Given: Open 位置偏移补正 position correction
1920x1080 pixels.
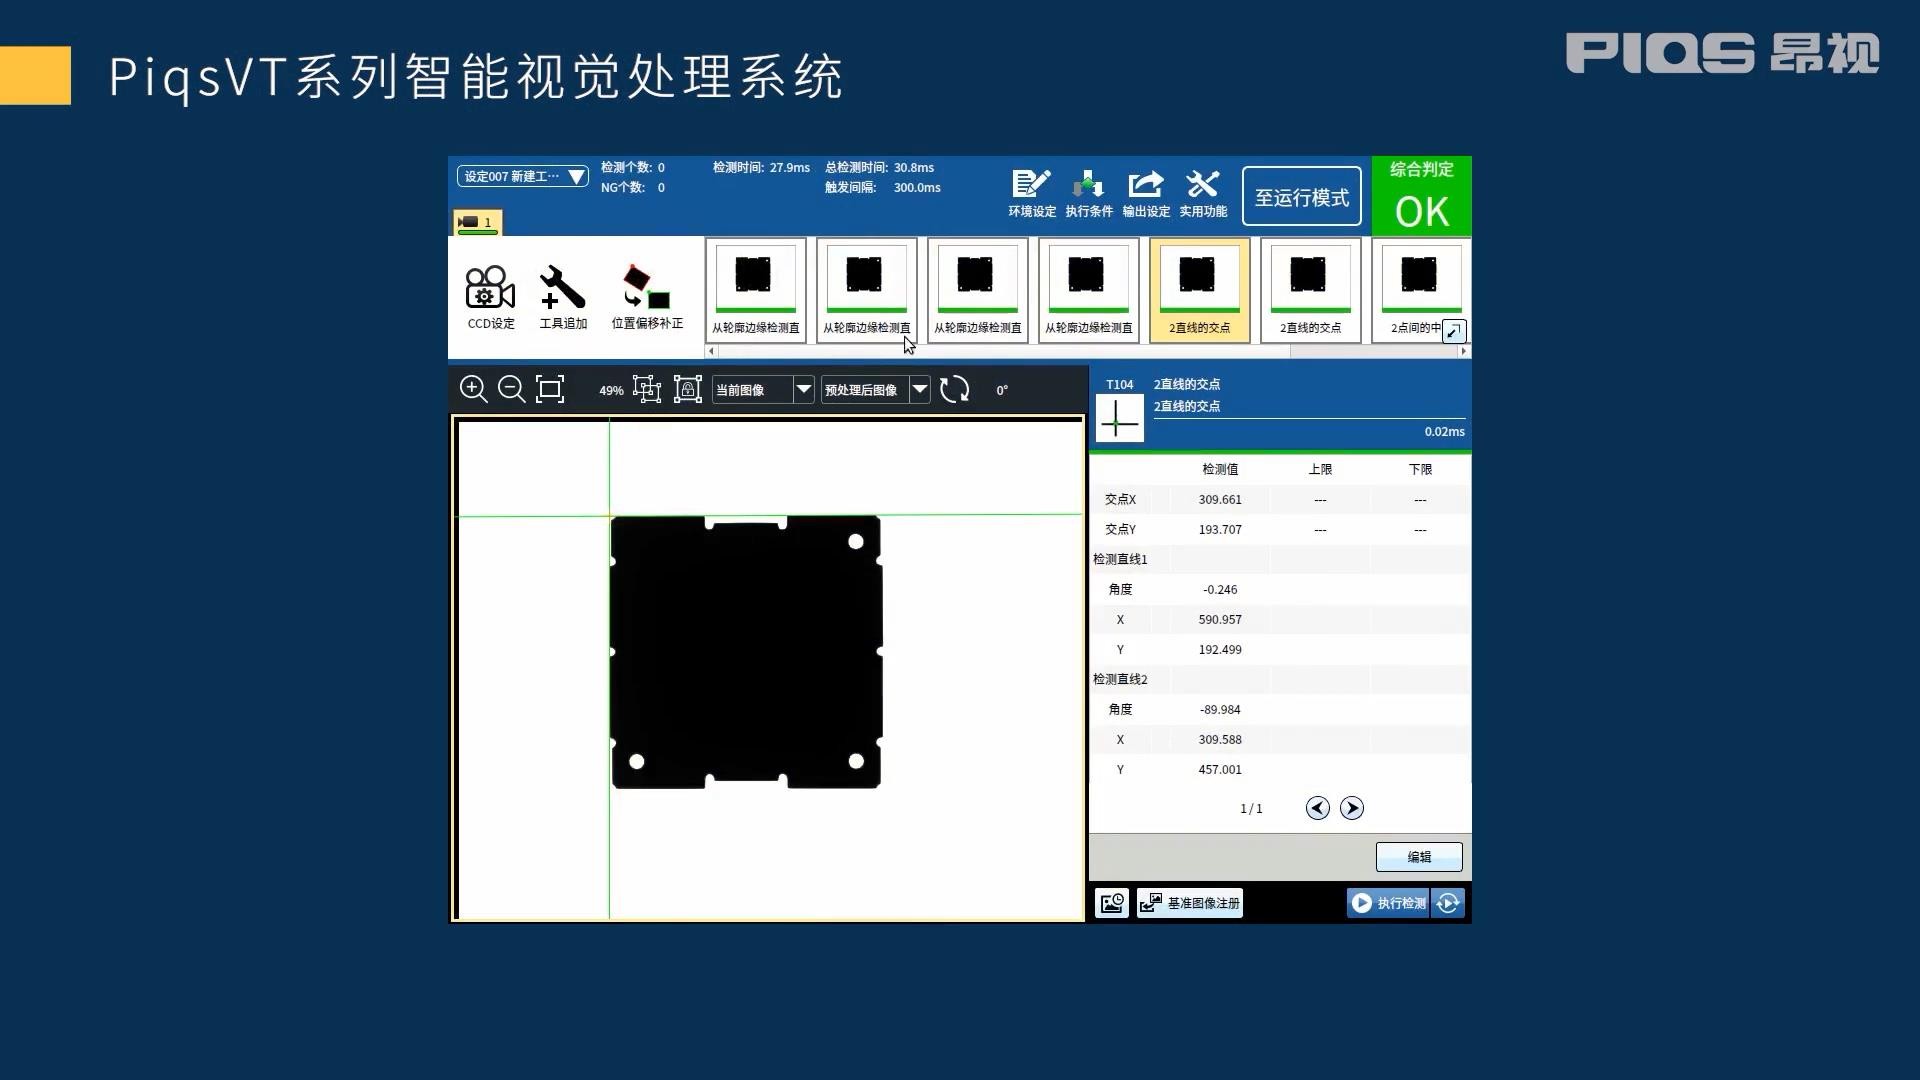Looking at the screenshot, I should 647,297.
